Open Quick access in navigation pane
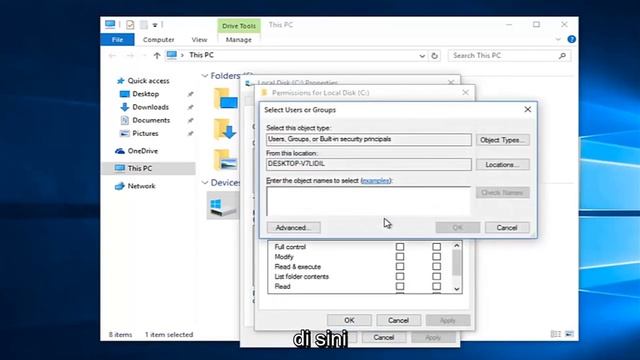 pos(148,81)
